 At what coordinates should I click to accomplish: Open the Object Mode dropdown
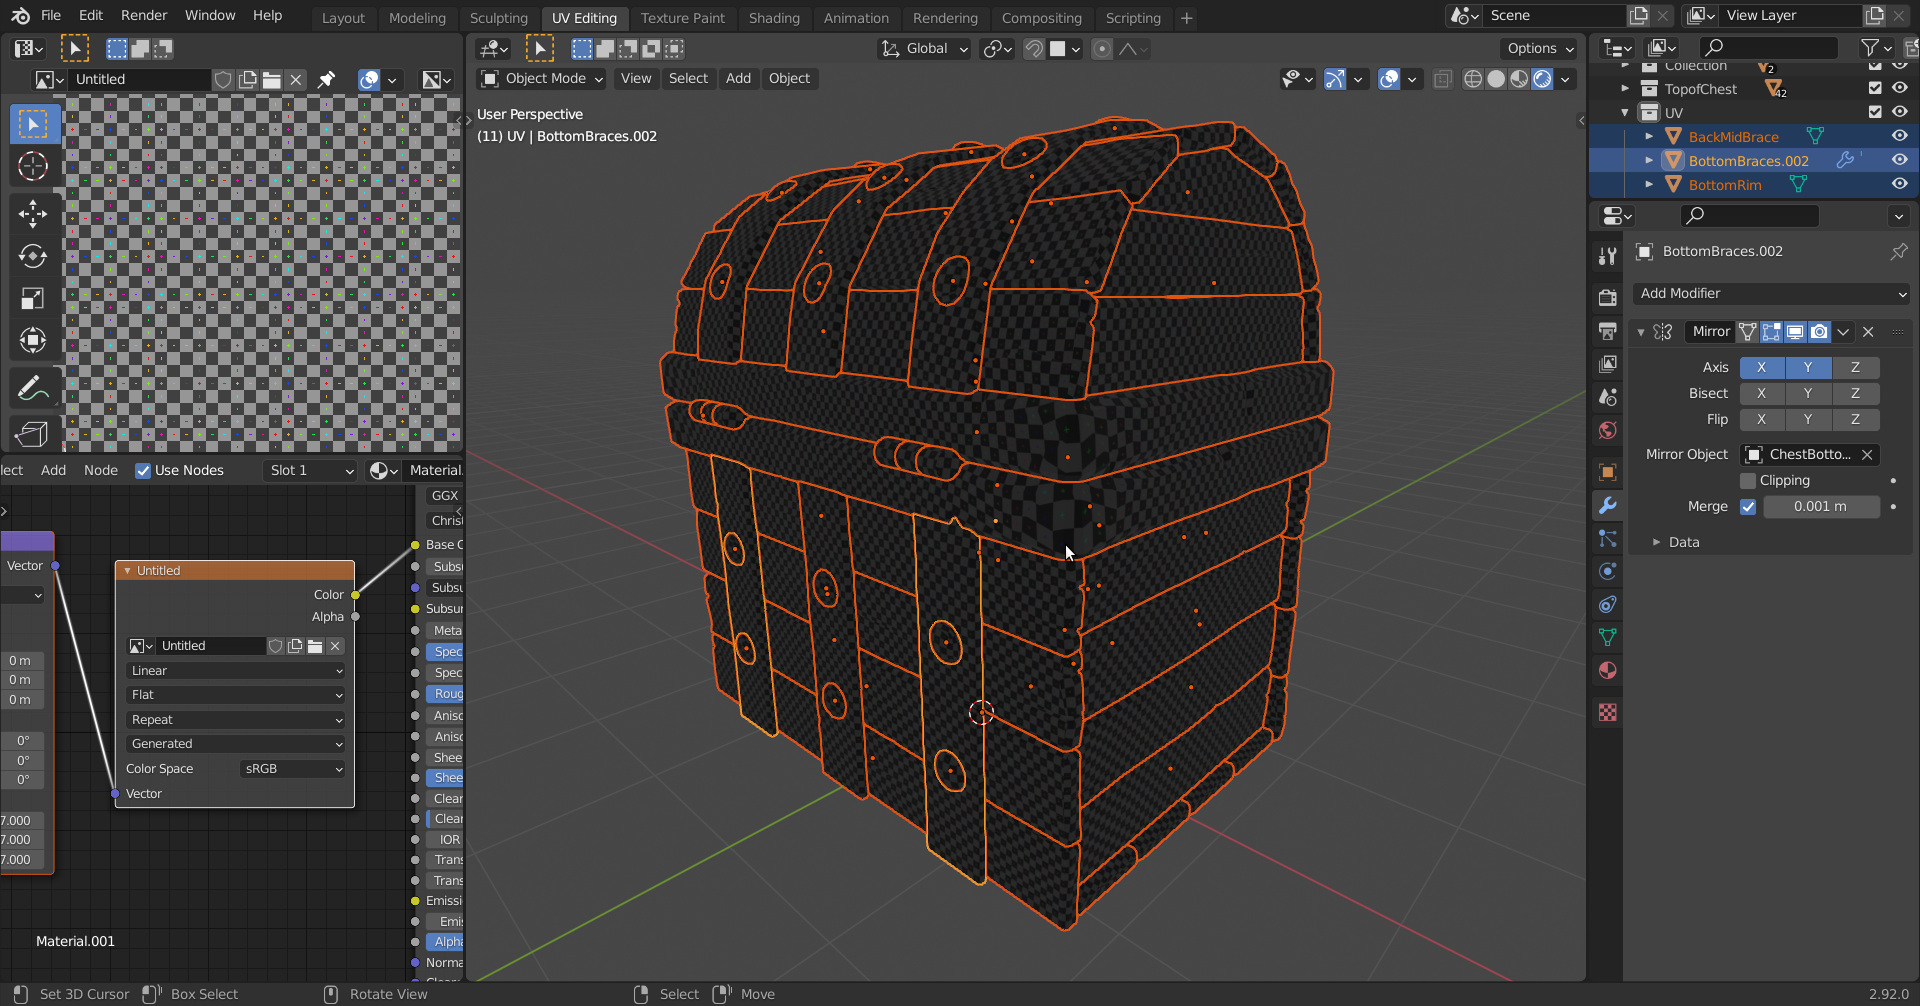(x=543, y=79)
